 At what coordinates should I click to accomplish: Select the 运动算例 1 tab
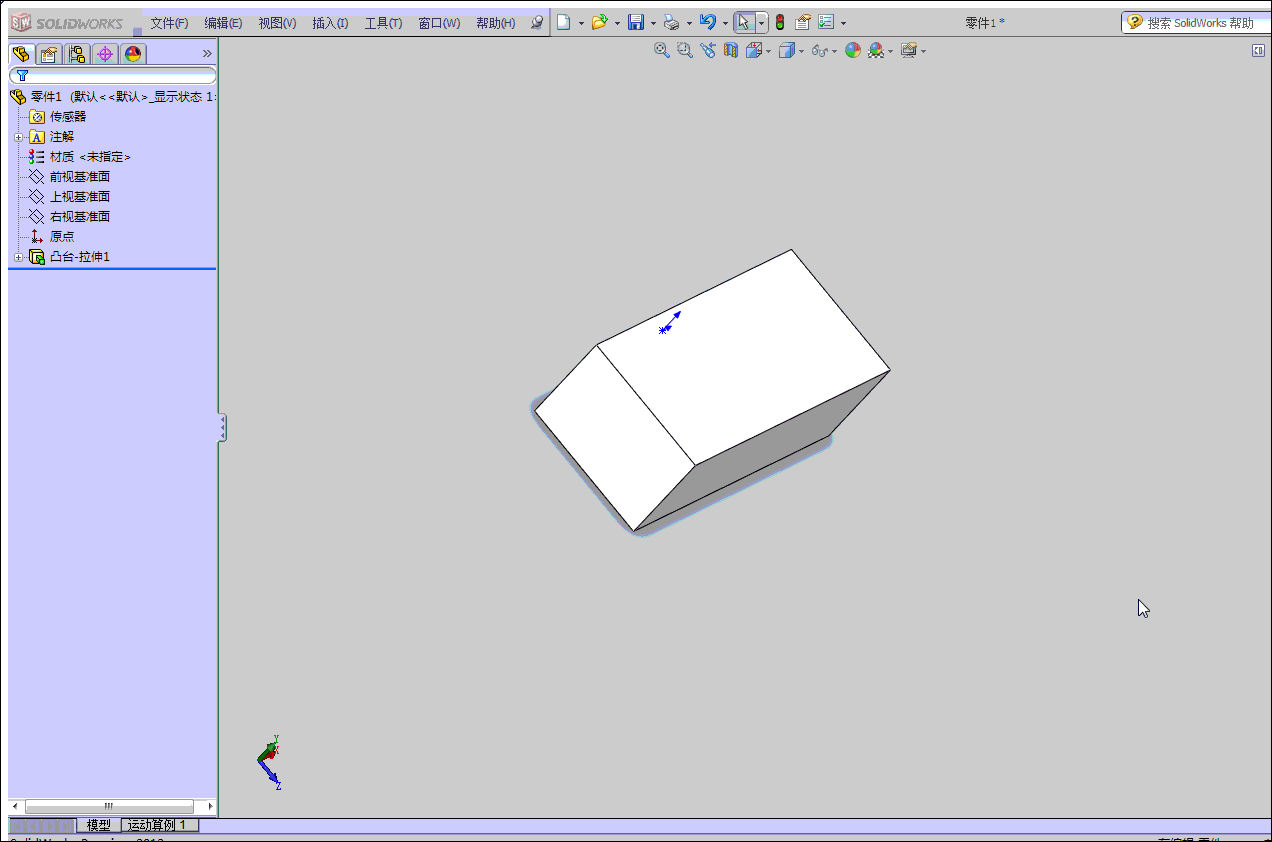tap(160, 825)
